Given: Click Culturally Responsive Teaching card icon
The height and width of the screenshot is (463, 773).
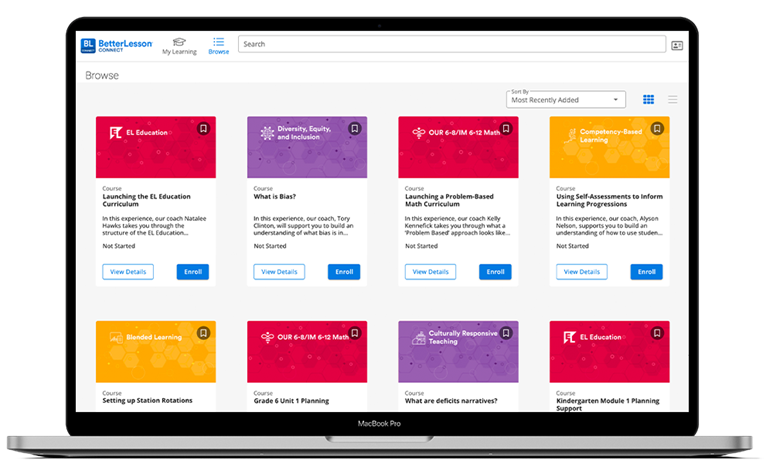Looking at the screenshot, I should (419, 338).
